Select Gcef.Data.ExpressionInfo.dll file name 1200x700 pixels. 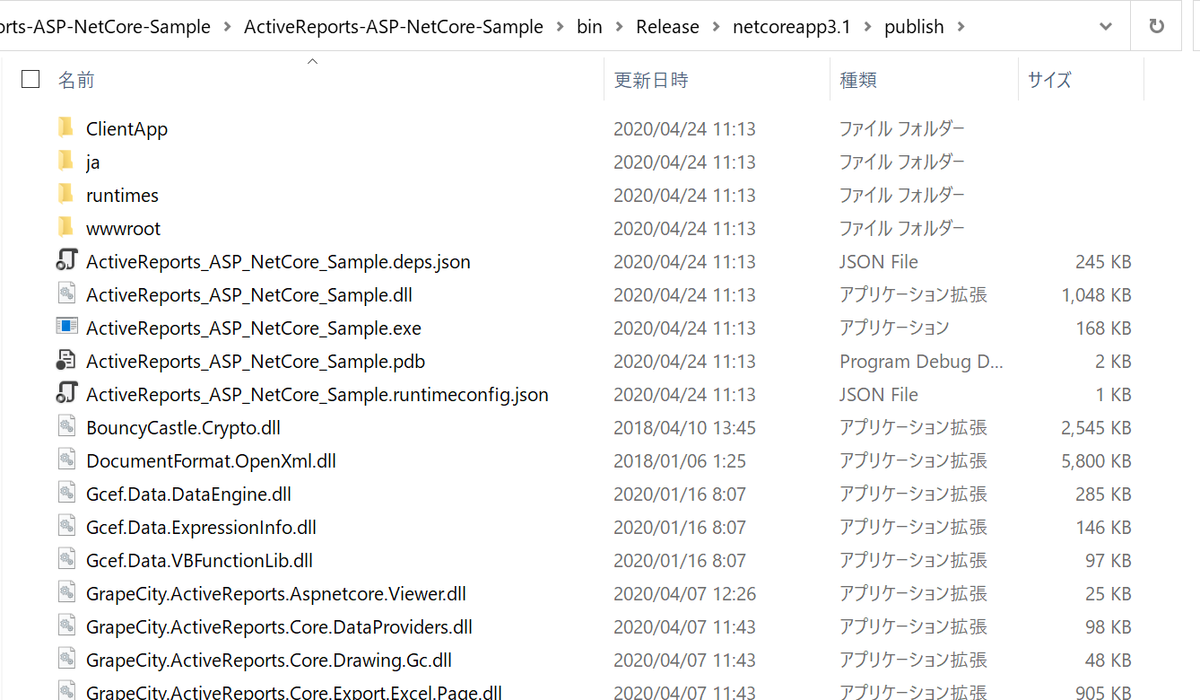tap(201, 527)
